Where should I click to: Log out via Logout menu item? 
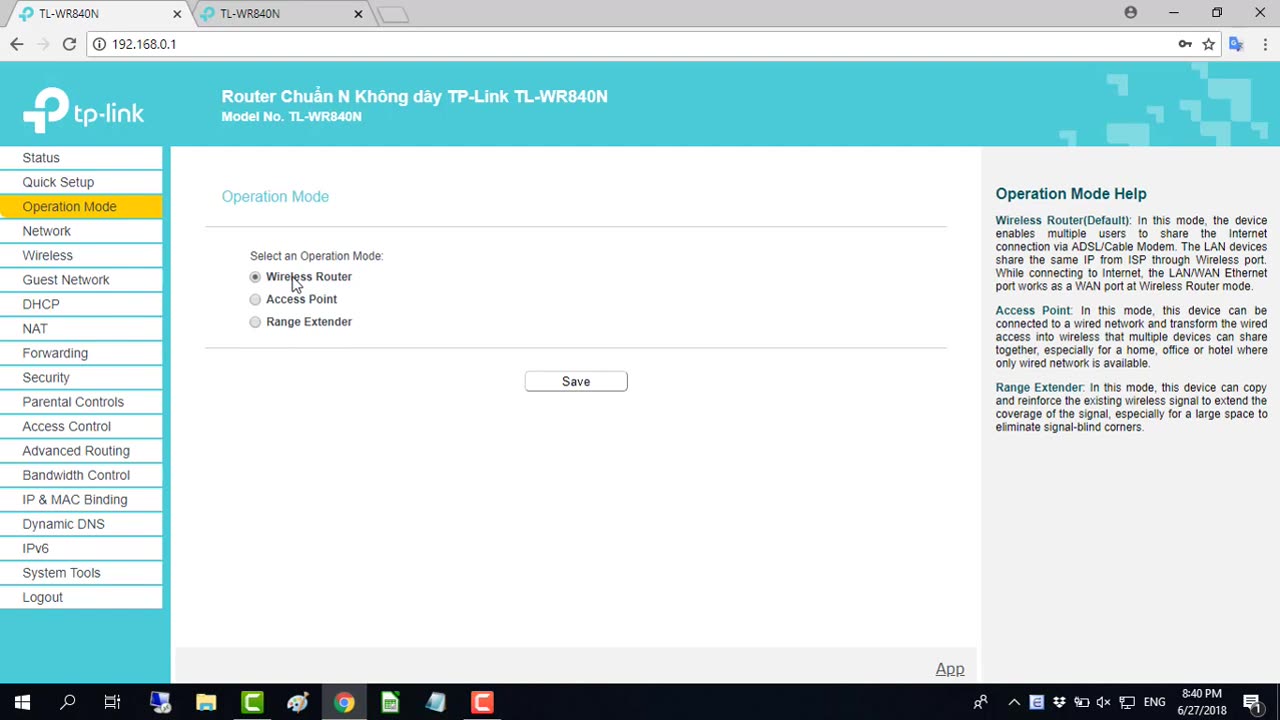[81, 597]
